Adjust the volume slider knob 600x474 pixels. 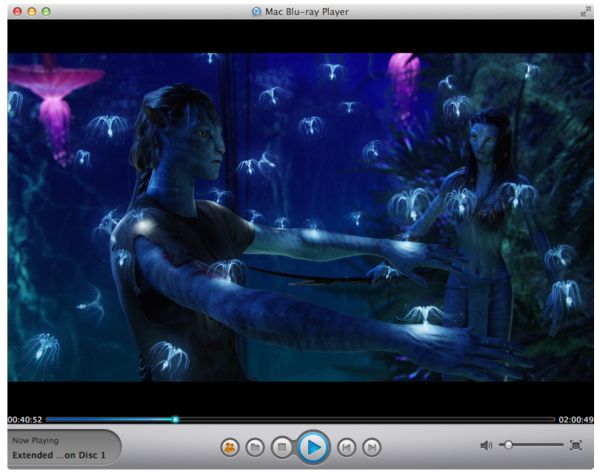point(508,445)
